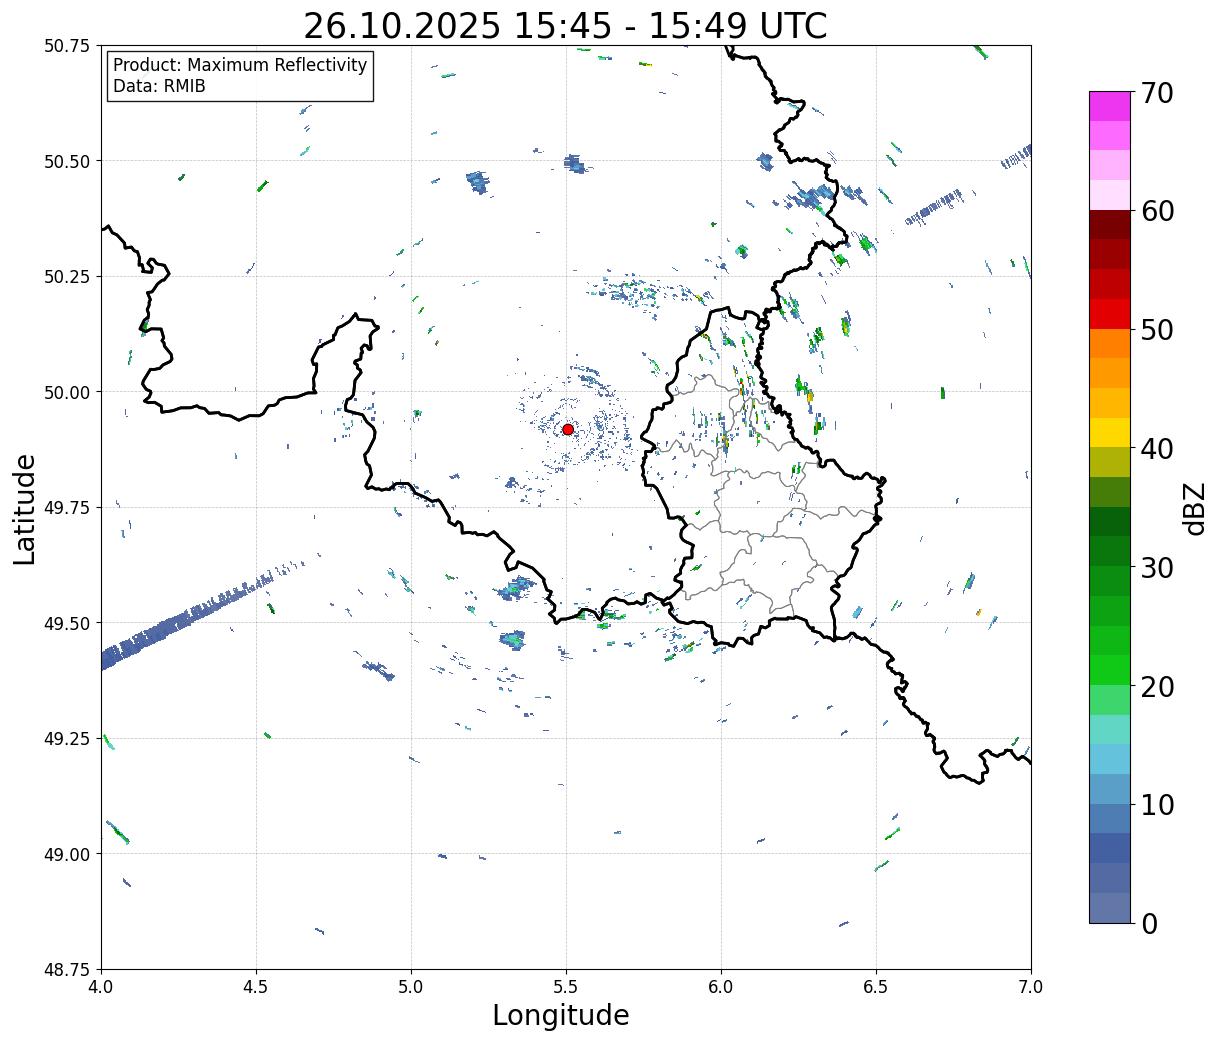Viewport: 1219px width, 1040px height.
Task: Click the 'Data: RMIB' legend text
Action: coord(159,87)
